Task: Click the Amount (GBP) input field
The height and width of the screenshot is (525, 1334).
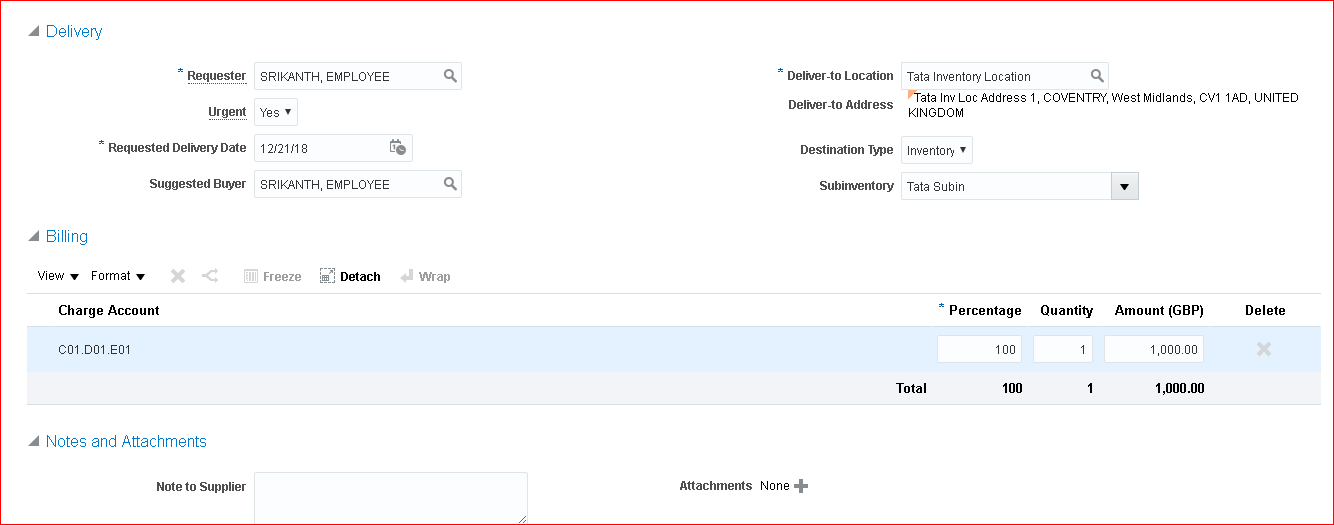Action: (1153, 349)
